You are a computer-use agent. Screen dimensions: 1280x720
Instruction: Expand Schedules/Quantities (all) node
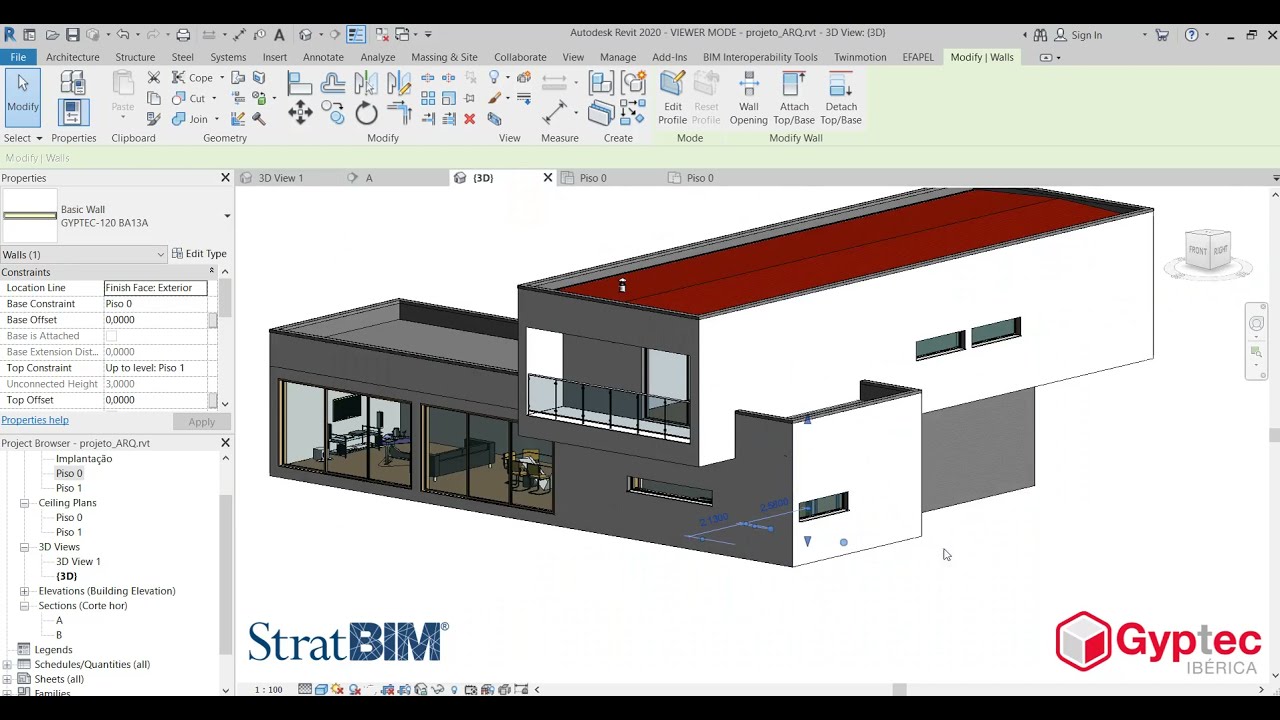(x=7, y=664)
